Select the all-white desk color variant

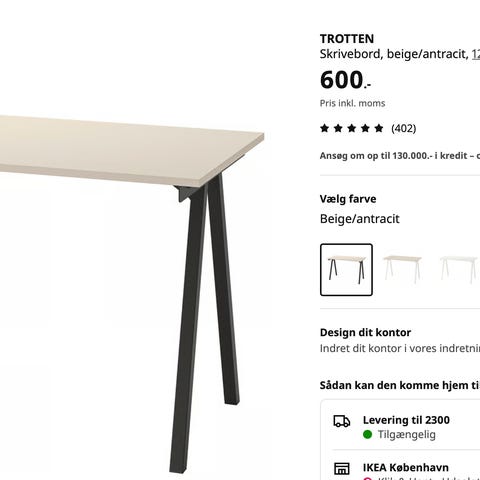(x=458, y=270)
